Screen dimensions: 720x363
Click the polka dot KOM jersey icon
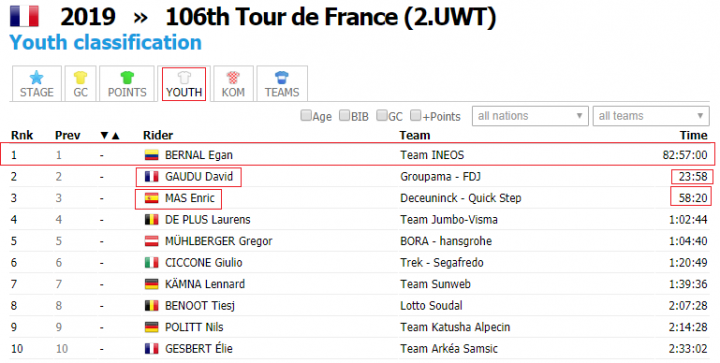pos(233,77)
